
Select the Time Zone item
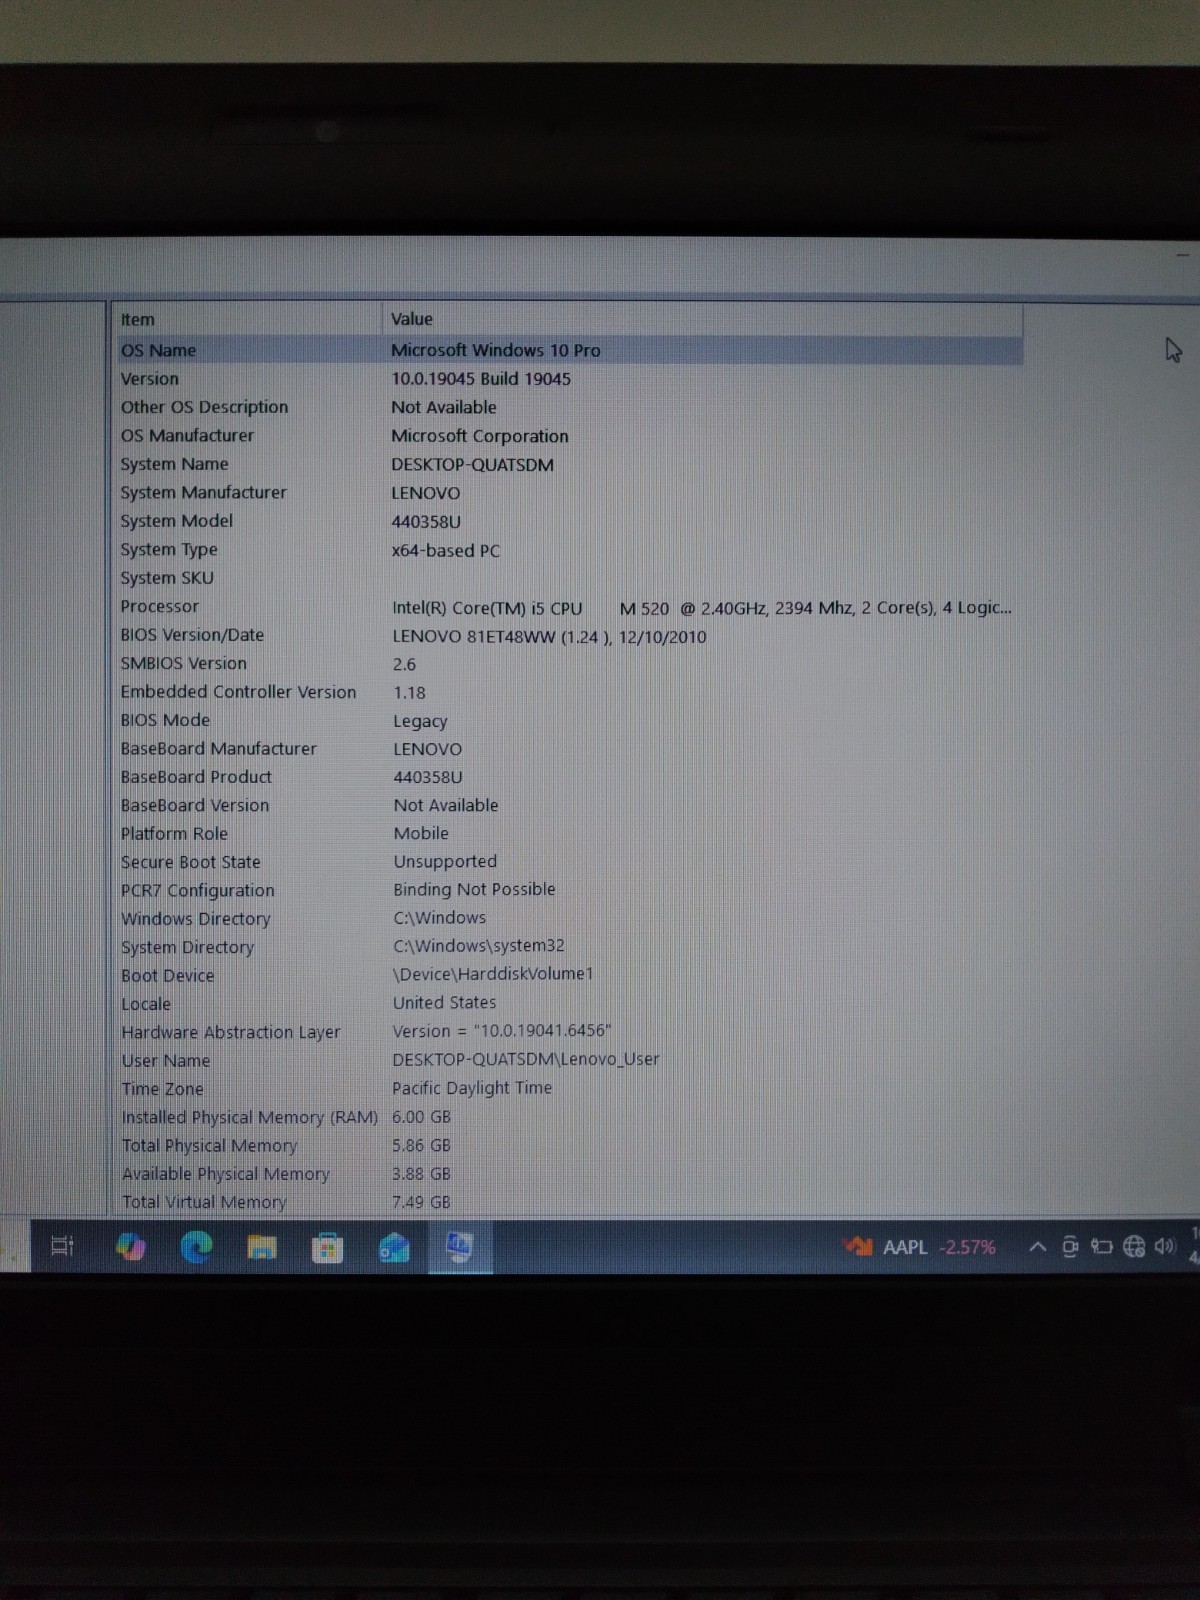[x=163, y=1089]
